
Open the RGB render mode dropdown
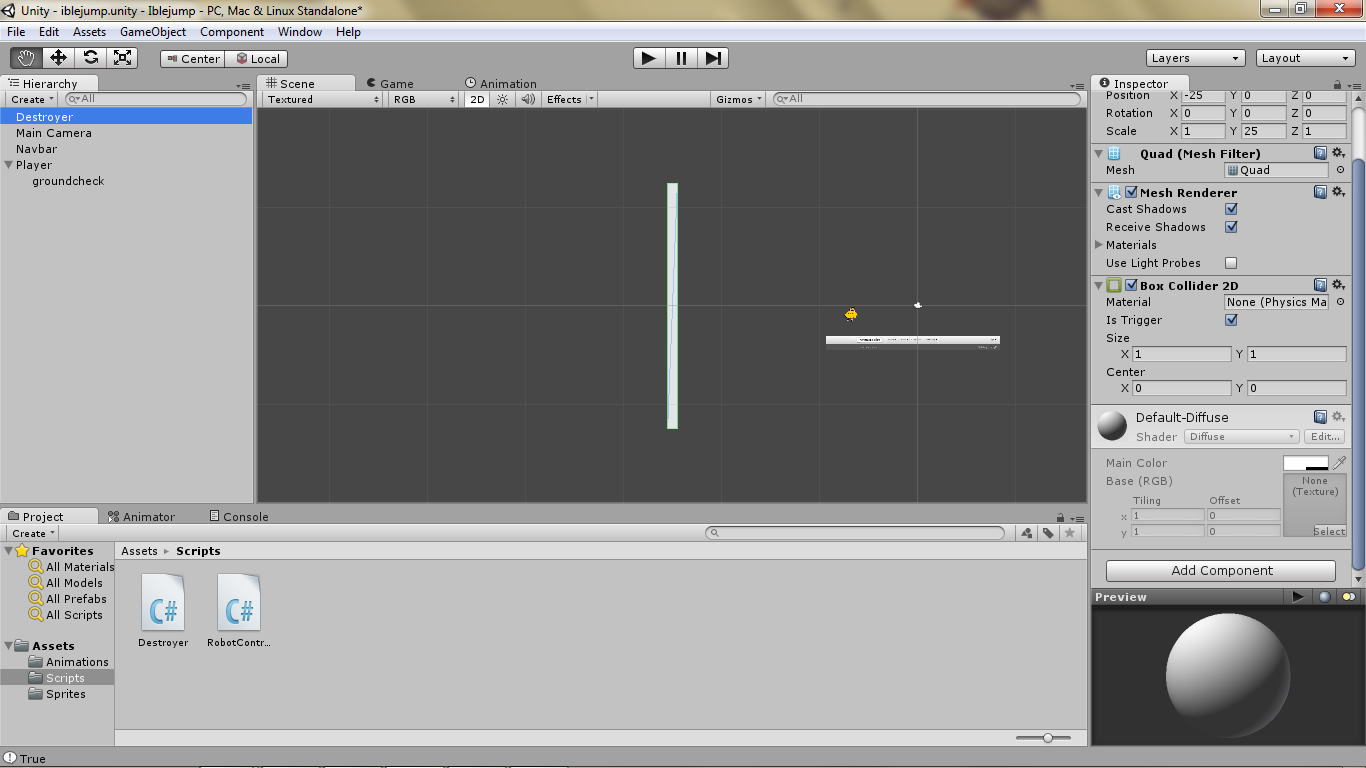[x=424, y=99]
